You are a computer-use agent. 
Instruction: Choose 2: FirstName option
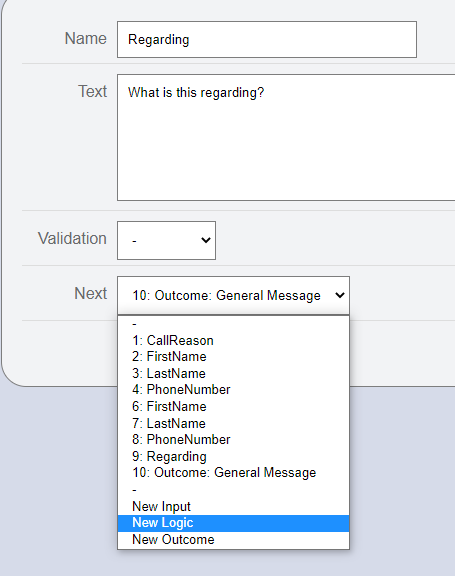click(x=233, y=357)
